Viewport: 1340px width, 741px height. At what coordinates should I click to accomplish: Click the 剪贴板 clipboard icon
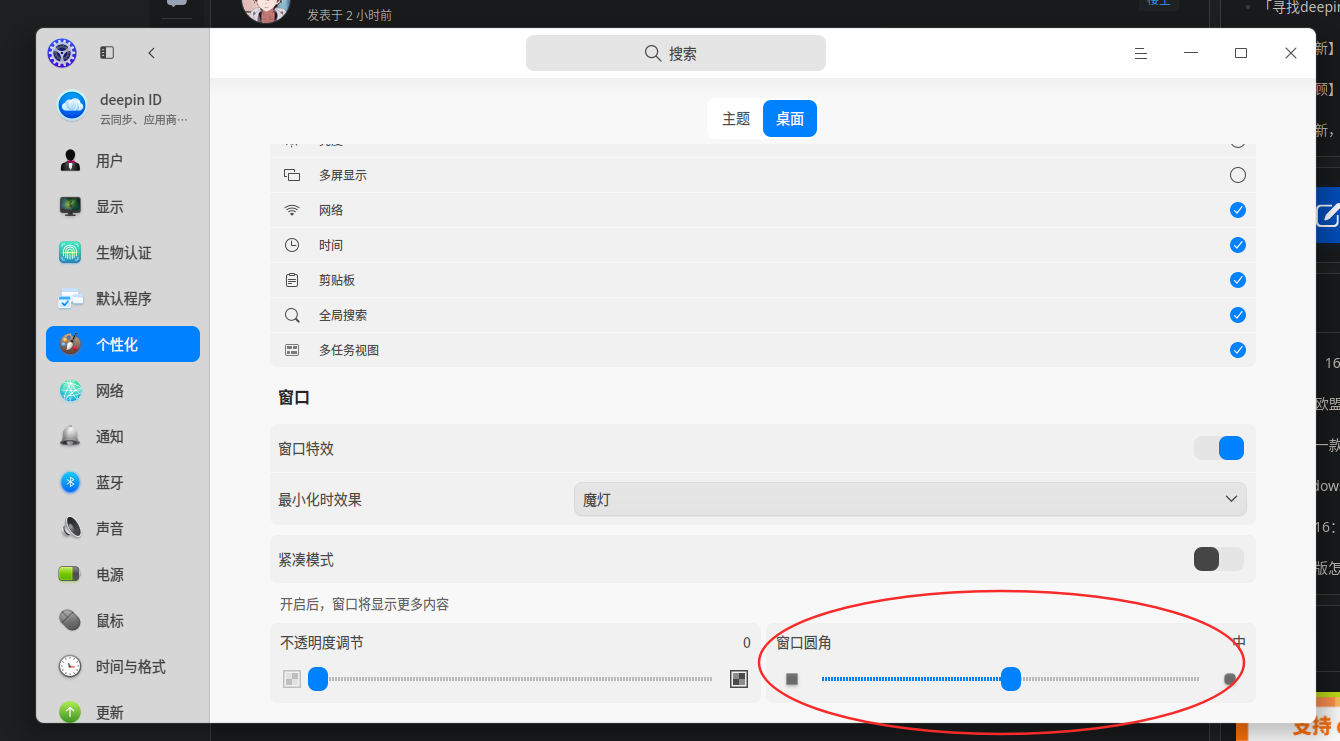click(x=292, y=280)
